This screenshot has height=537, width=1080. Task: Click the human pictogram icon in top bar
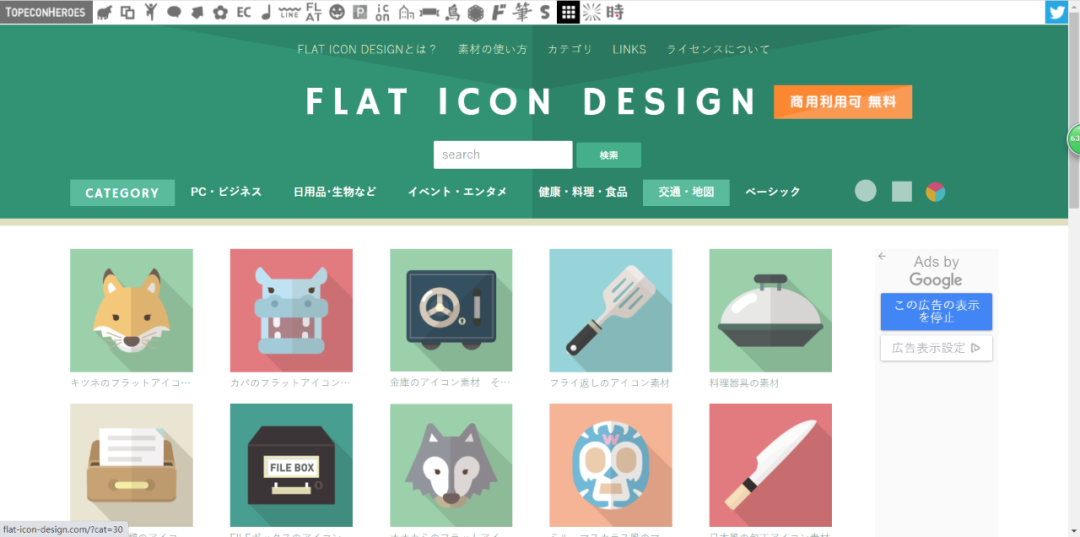click(x=151, y=12)
